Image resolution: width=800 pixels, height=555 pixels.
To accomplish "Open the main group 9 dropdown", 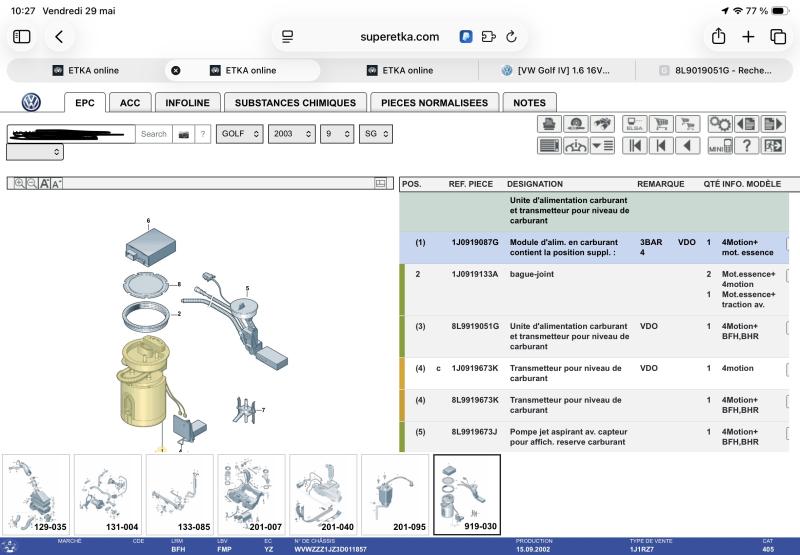I will (x=337, y=134).
